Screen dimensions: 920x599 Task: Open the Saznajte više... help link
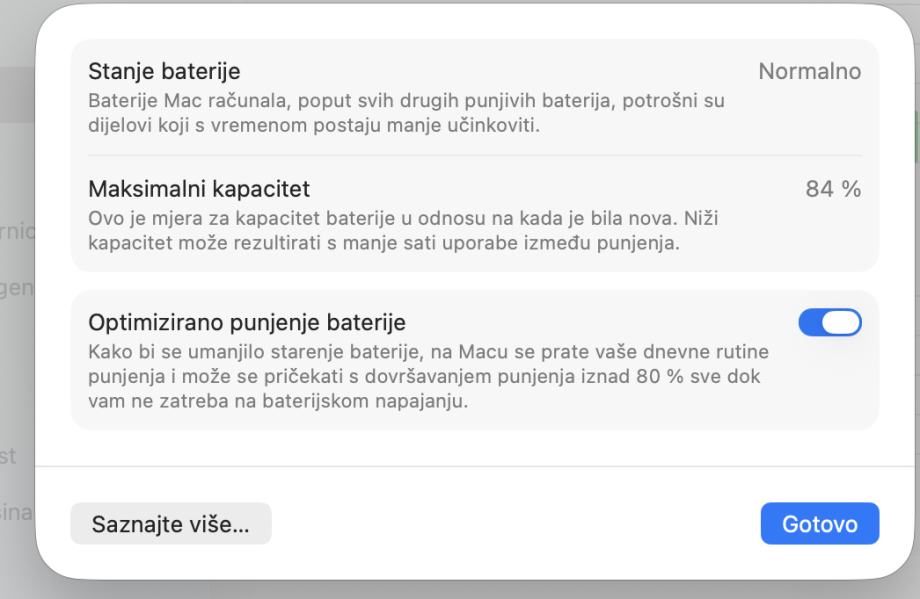coord(170,524)
